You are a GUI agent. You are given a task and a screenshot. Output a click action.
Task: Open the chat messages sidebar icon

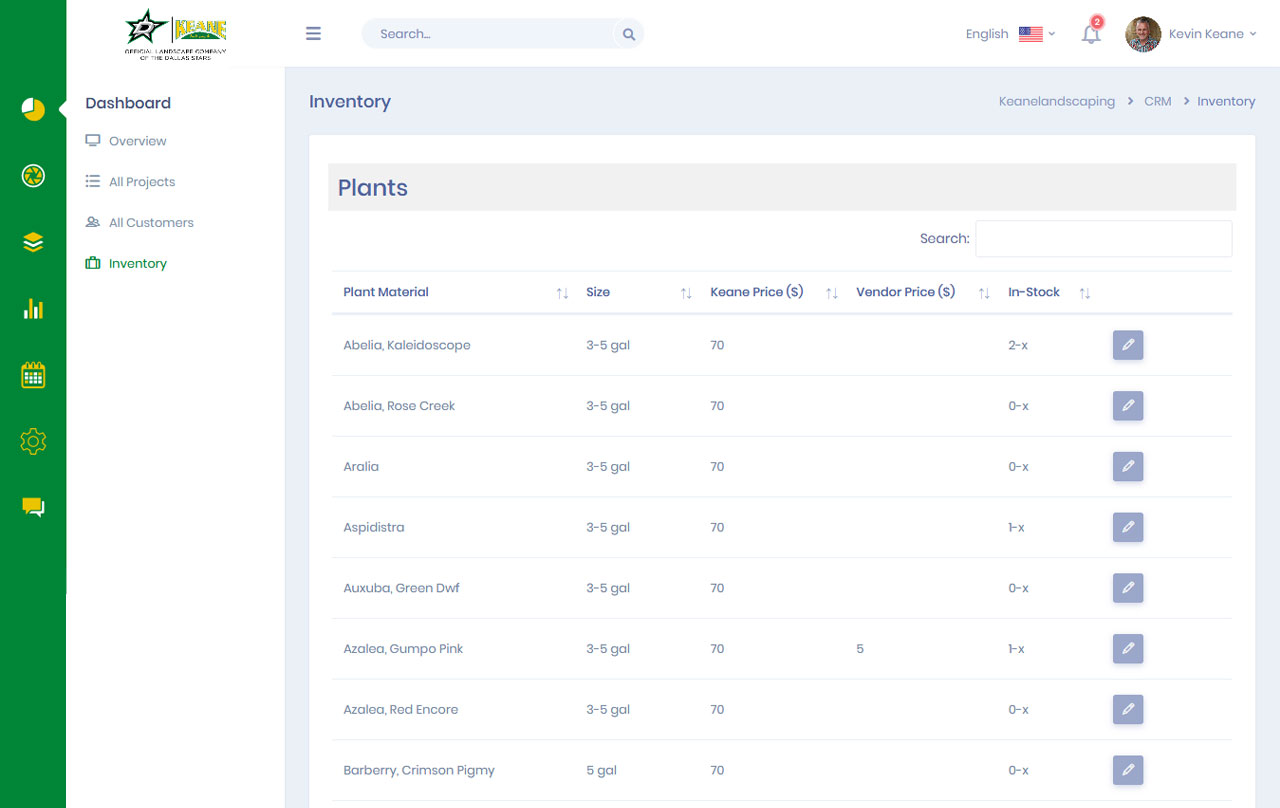pyautogui.click(x=33, y=507)
